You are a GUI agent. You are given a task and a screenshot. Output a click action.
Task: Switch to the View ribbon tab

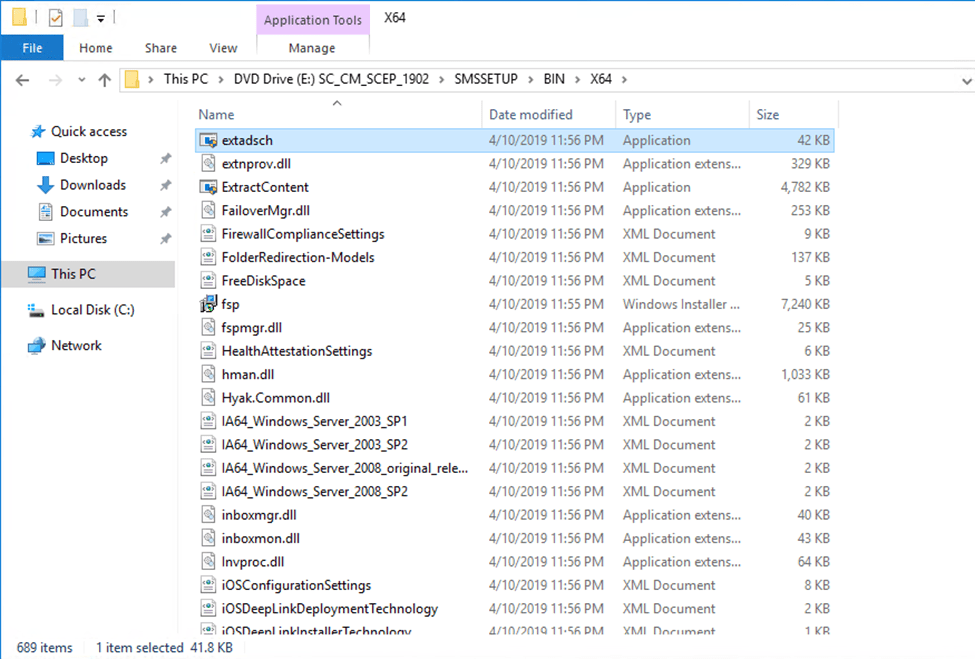coord(223,48)
